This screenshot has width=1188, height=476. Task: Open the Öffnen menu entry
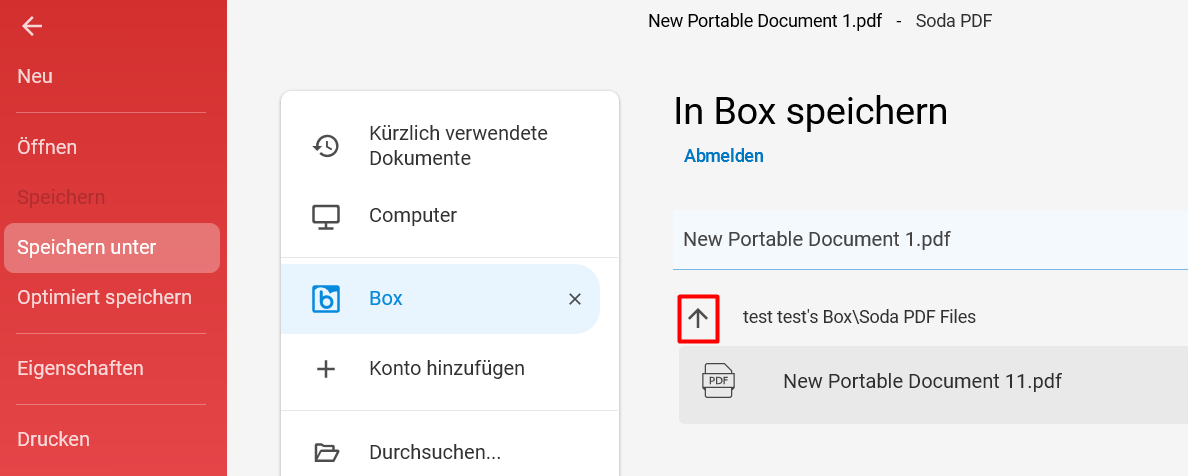(47, 147)
